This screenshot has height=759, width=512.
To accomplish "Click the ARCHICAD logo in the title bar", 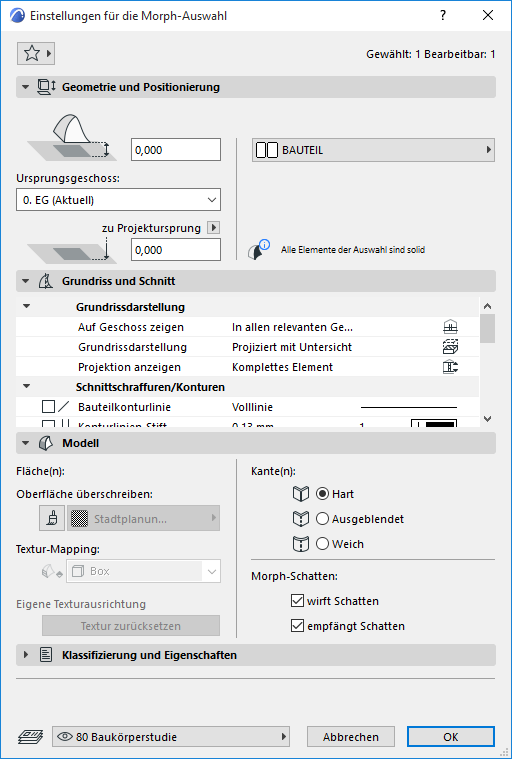I will (x=17, y=15).
